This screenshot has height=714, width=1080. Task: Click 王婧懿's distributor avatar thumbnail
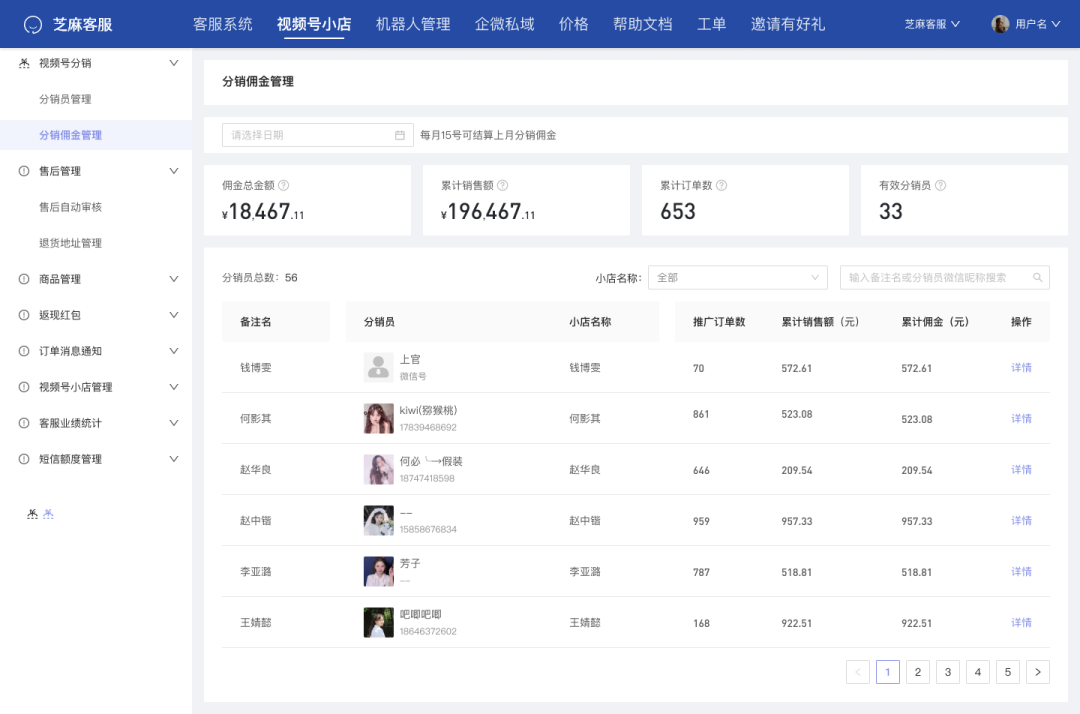click(377, 622)
